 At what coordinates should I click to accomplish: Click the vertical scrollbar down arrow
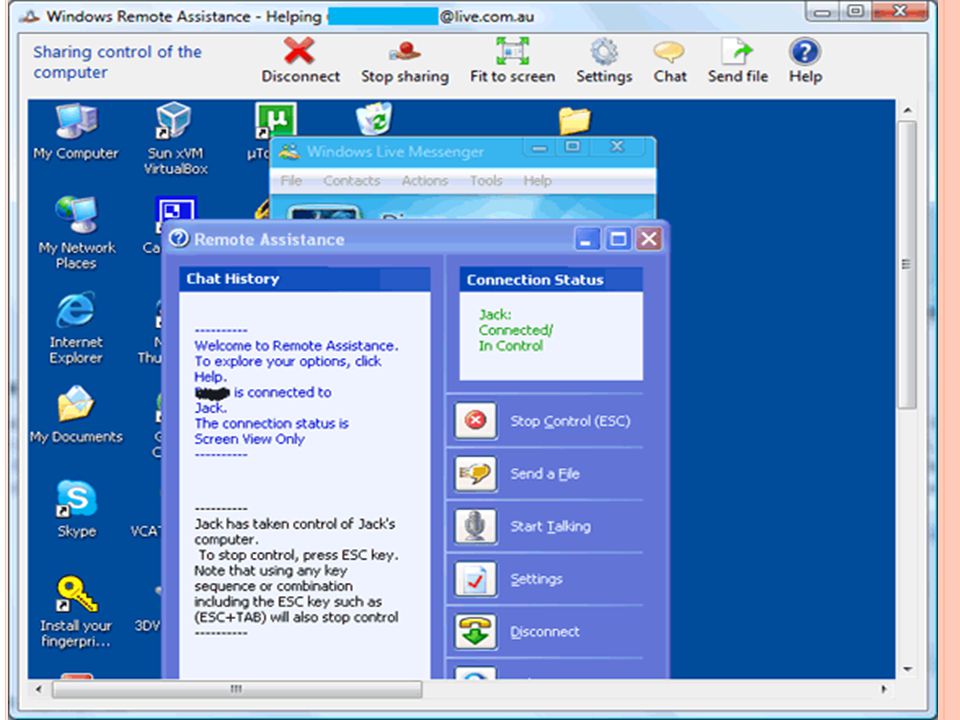[907, 669]
